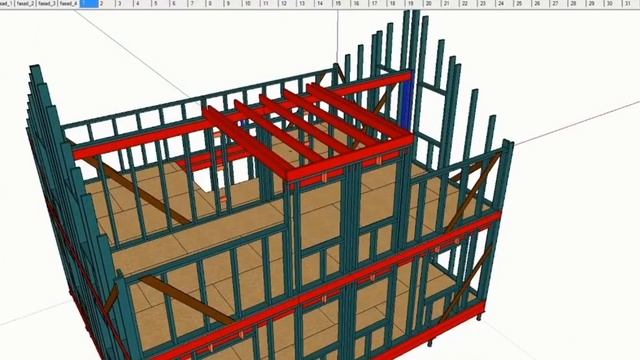
Task: Open scene tab 31
Action: click(631, 4)
